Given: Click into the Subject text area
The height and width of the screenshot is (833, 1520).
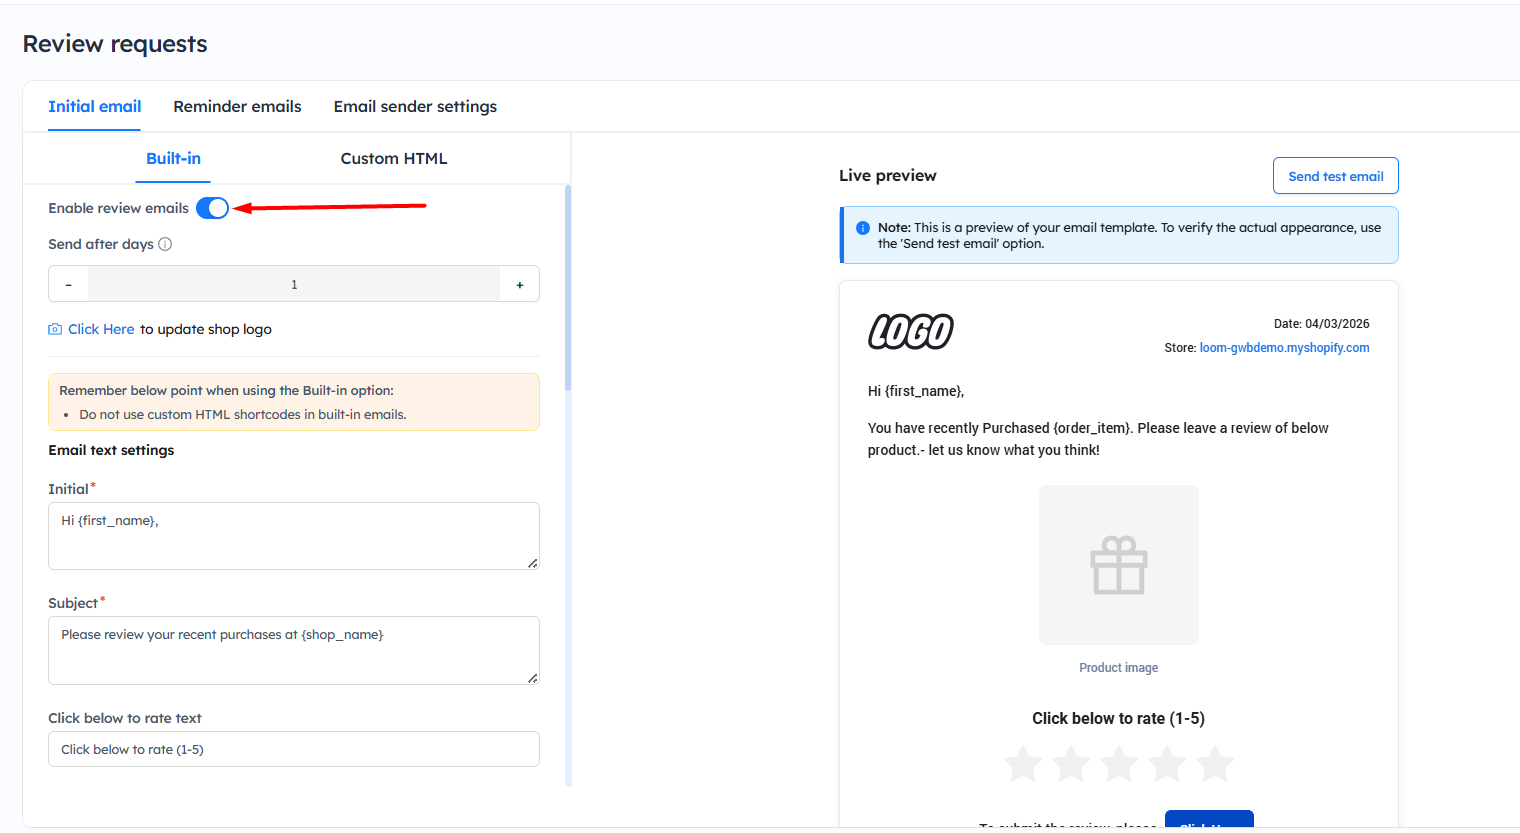Looking at the screenshot, I should tap(293, 650).
